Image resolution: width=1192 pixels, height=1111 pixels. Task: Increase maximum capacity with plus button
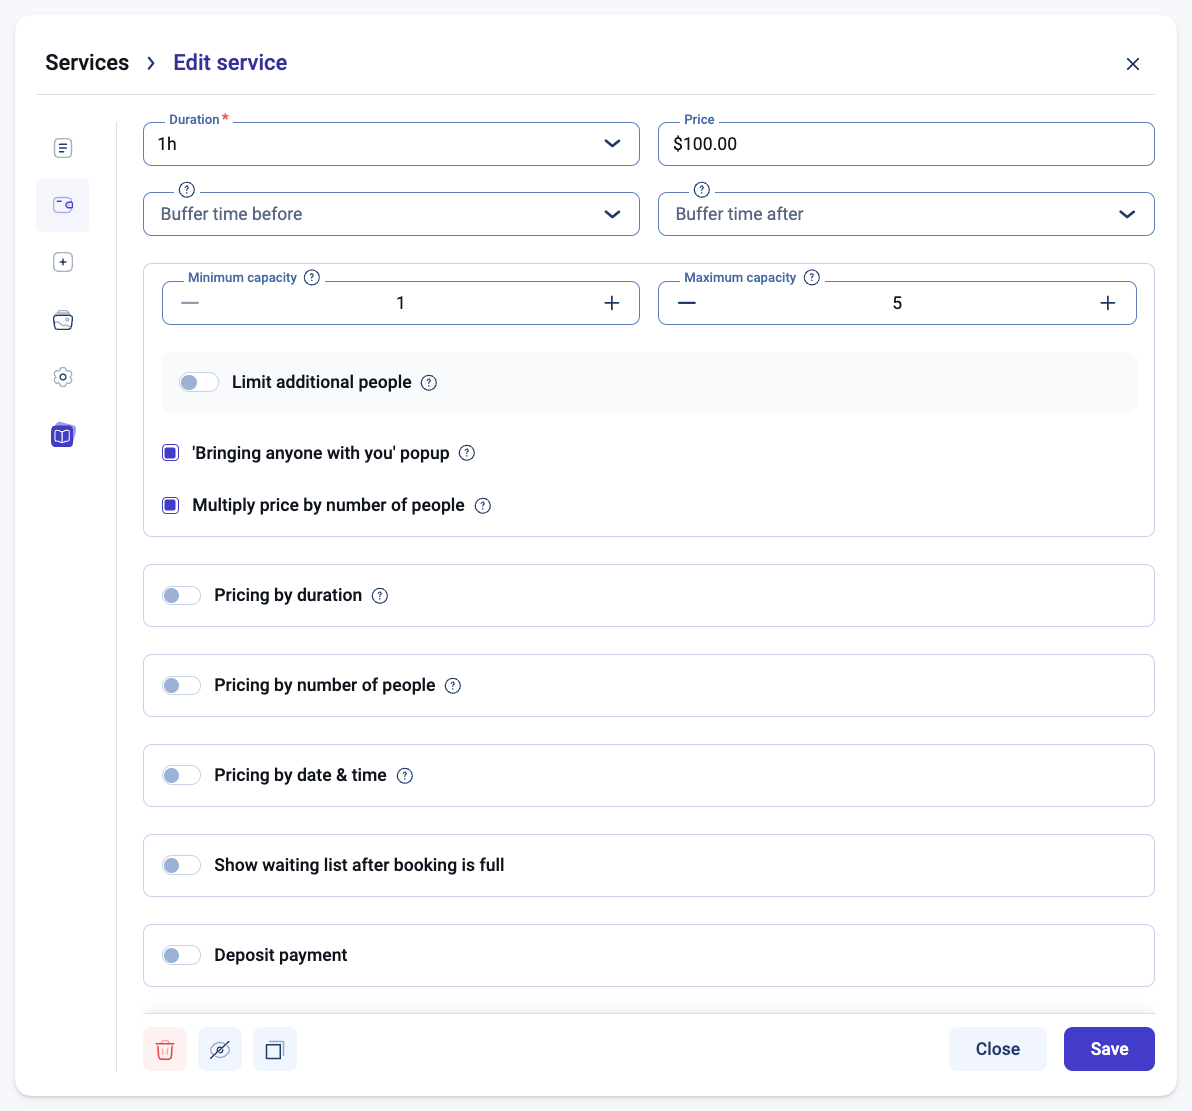(1108, 303)
